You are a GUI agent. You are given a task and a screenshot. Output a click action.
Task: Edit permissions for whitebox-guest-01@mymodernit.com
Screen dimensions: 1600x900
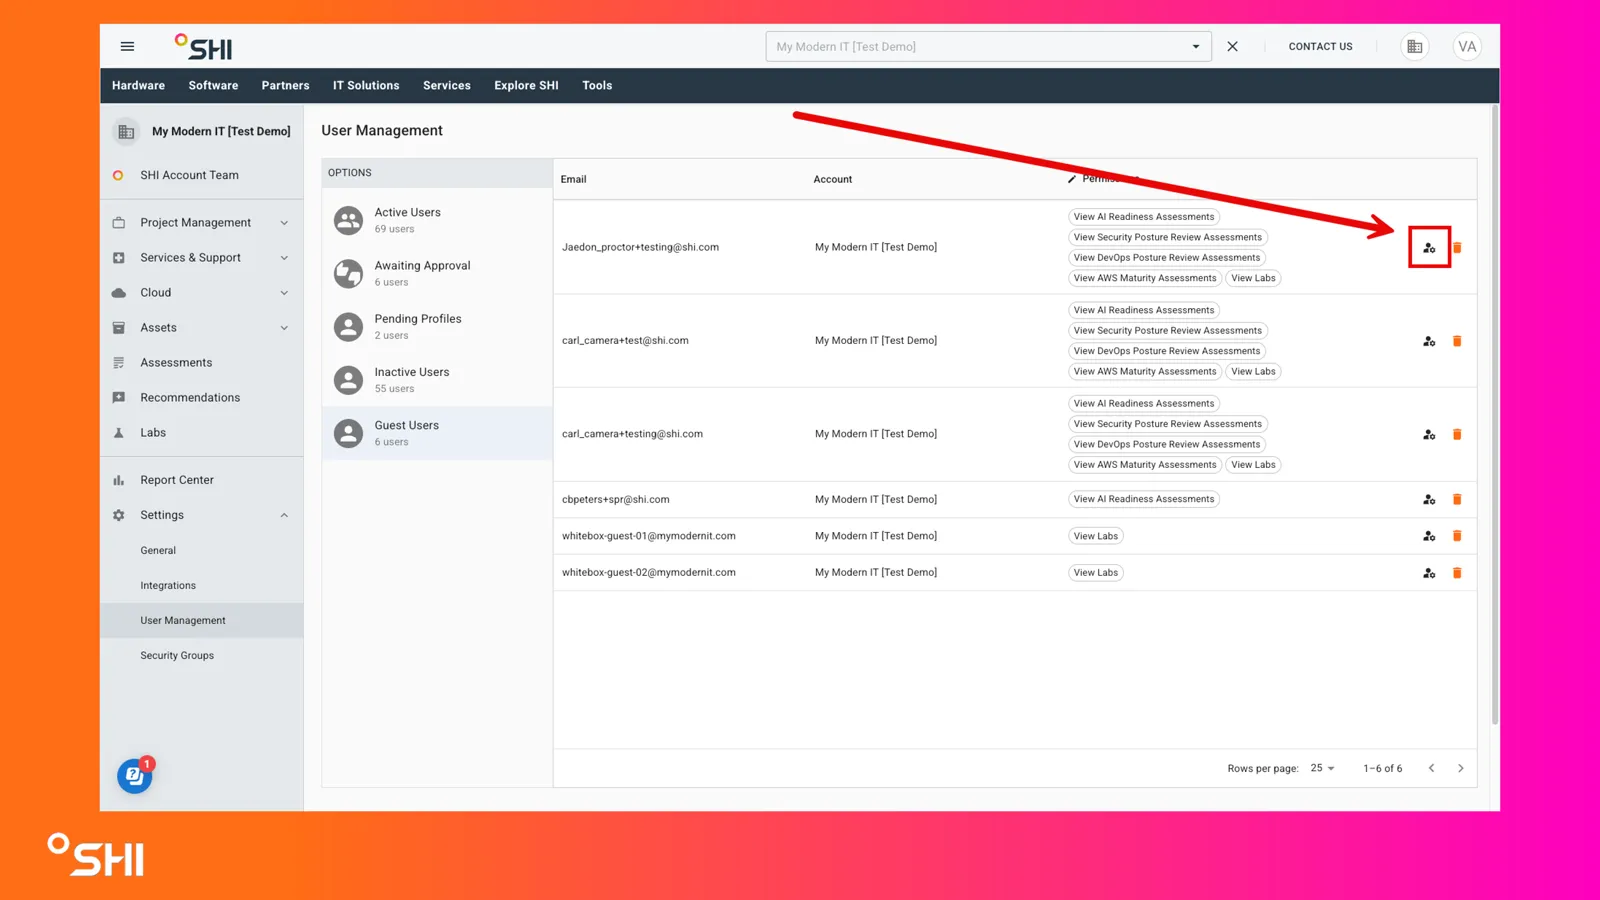[1429, 536]
